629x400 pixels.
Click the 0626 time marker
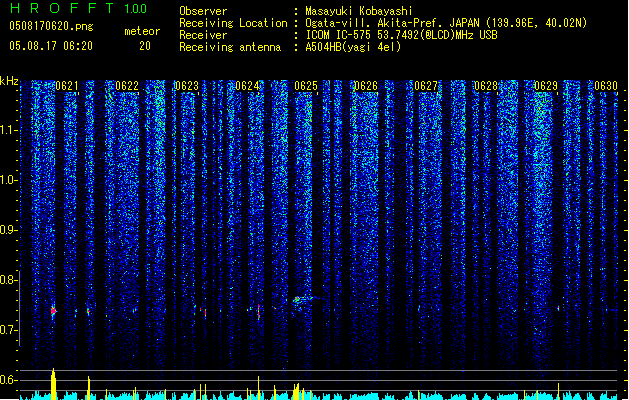pyautogui.click(x=366, y=86)
